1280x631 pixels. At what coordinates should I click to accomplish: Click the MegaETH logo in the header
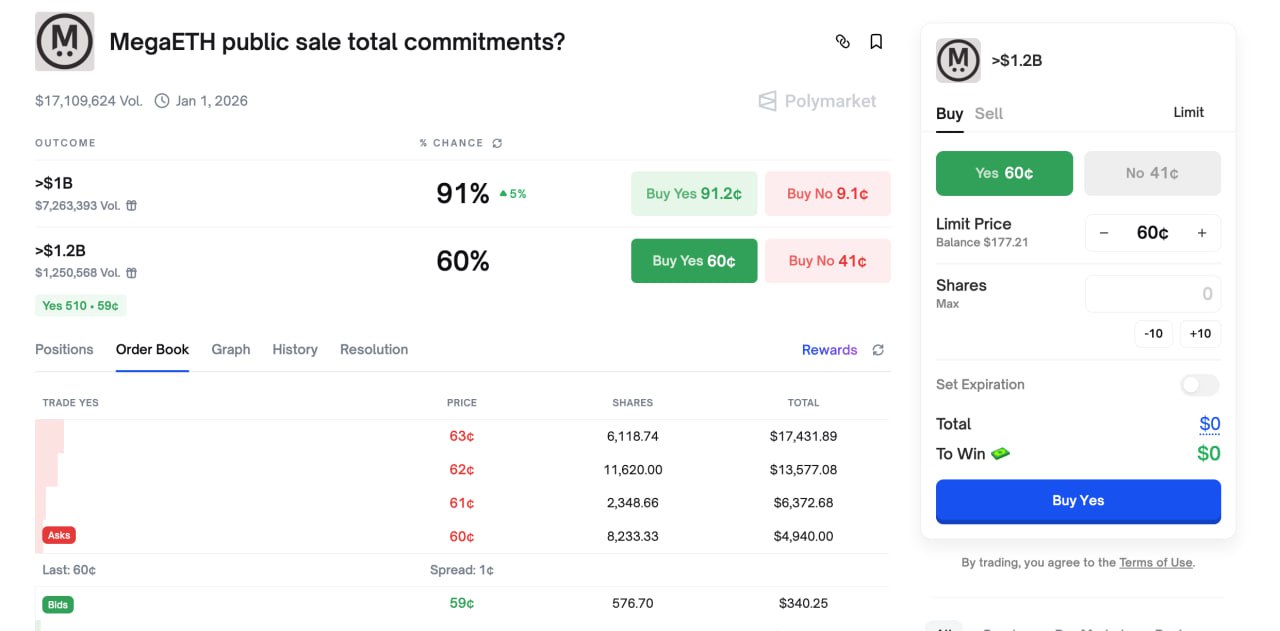[x=64, y=42]
